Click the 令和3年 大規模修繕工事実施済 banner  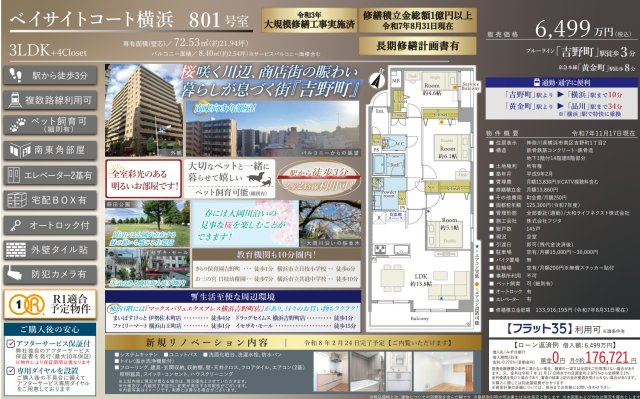coord(309,20)
